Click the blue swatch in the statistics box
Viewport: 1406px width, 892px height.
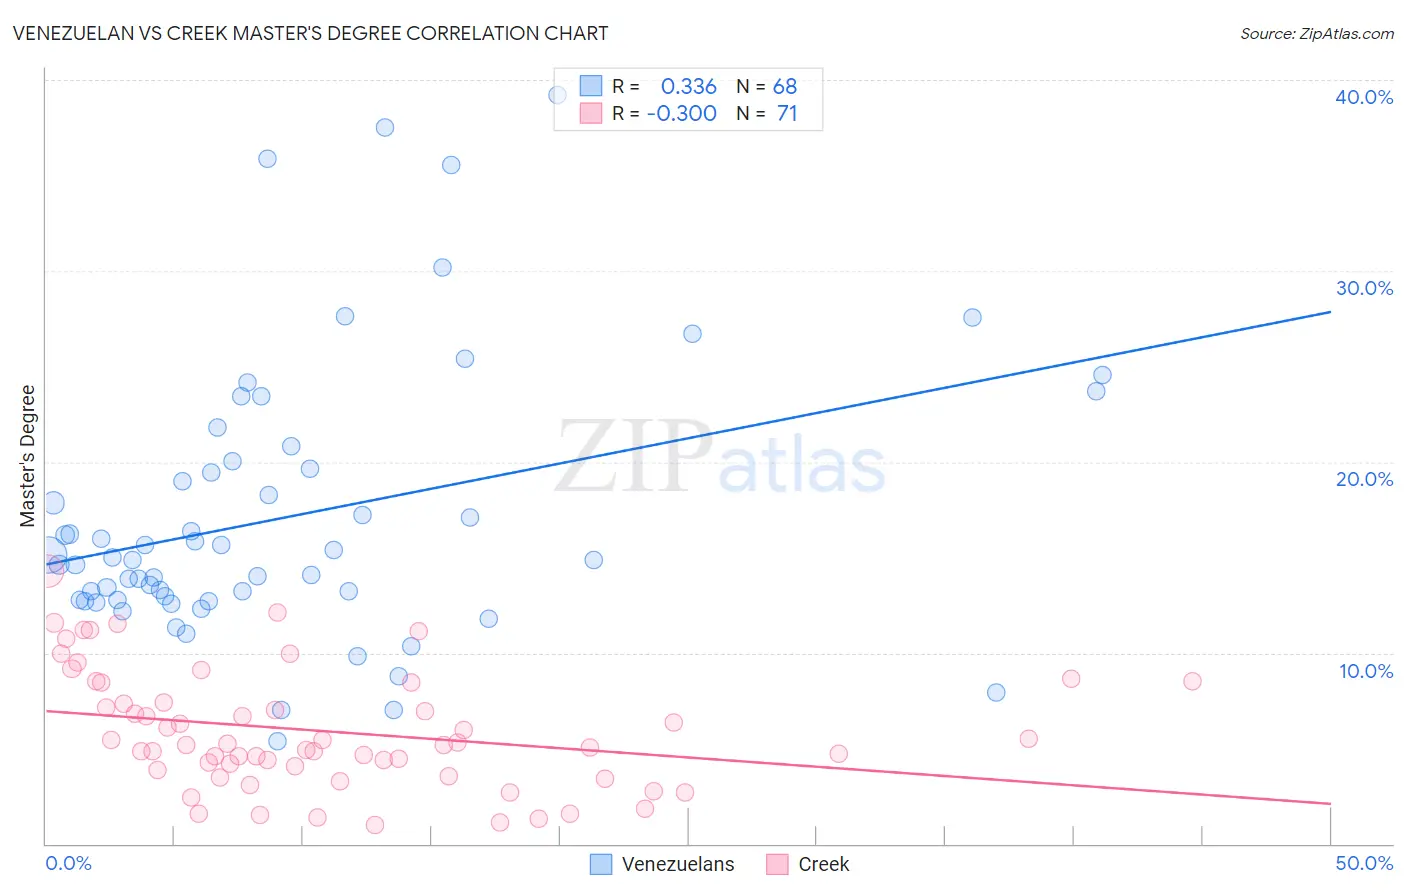[591, 86]
